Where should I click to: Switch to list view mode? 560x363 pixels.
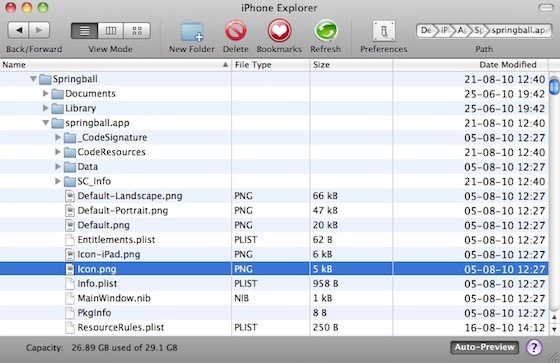(x=84, y=31)
